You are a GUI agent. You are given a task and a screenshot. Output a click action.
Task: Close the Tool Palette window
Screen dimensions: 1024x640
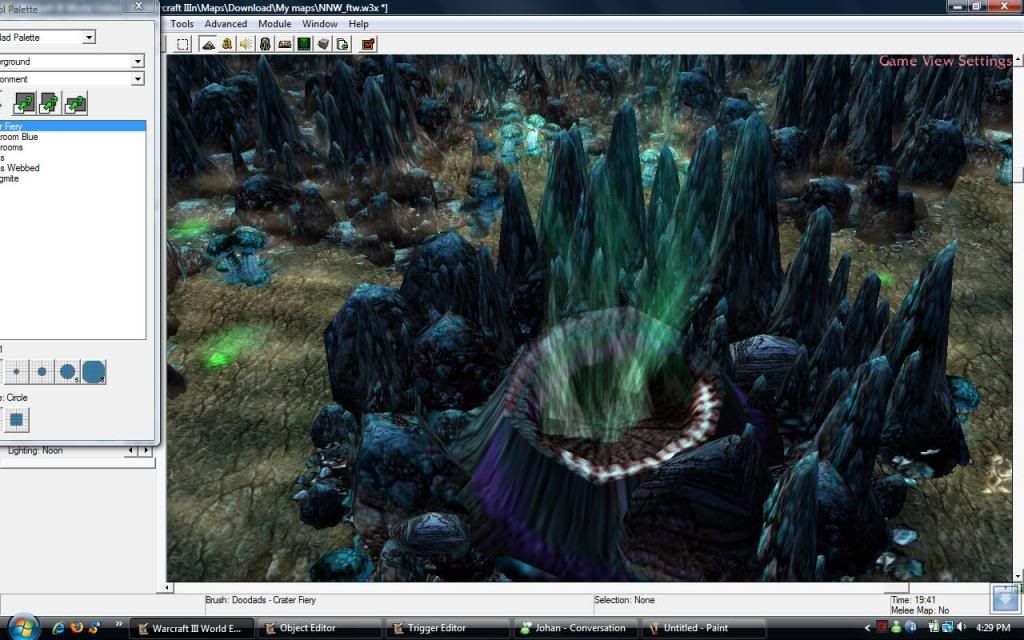(138, 6)
